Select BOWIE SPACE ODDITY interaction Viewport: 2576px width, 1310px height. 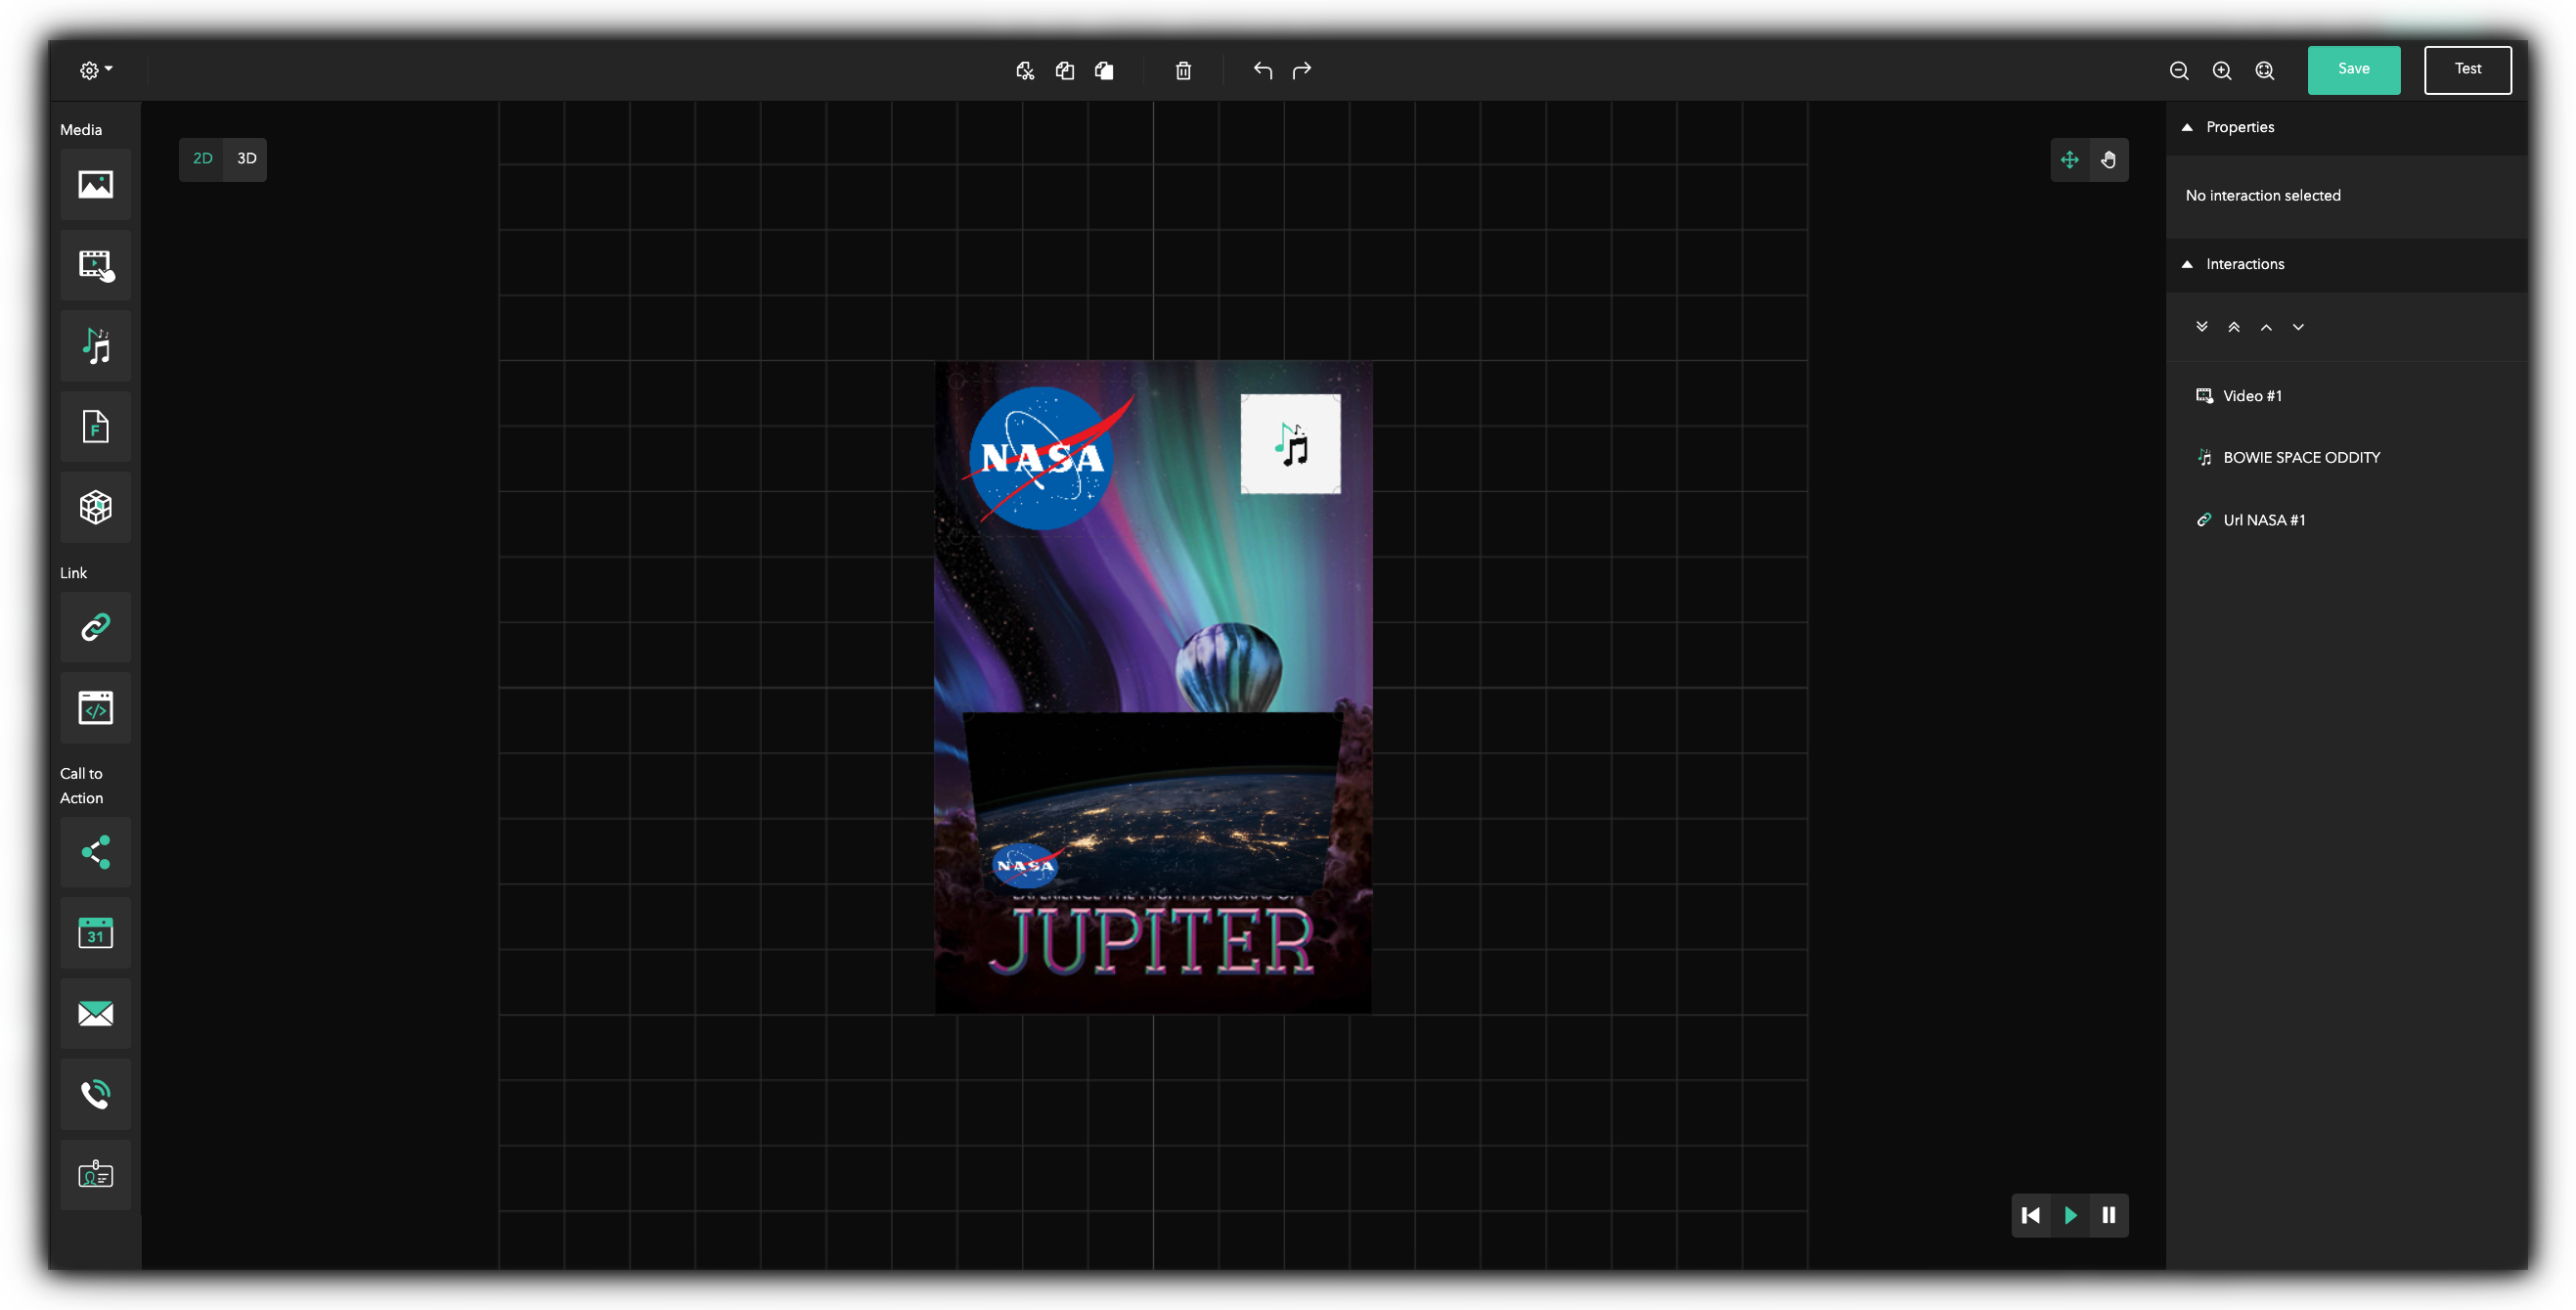[2346, 458]
